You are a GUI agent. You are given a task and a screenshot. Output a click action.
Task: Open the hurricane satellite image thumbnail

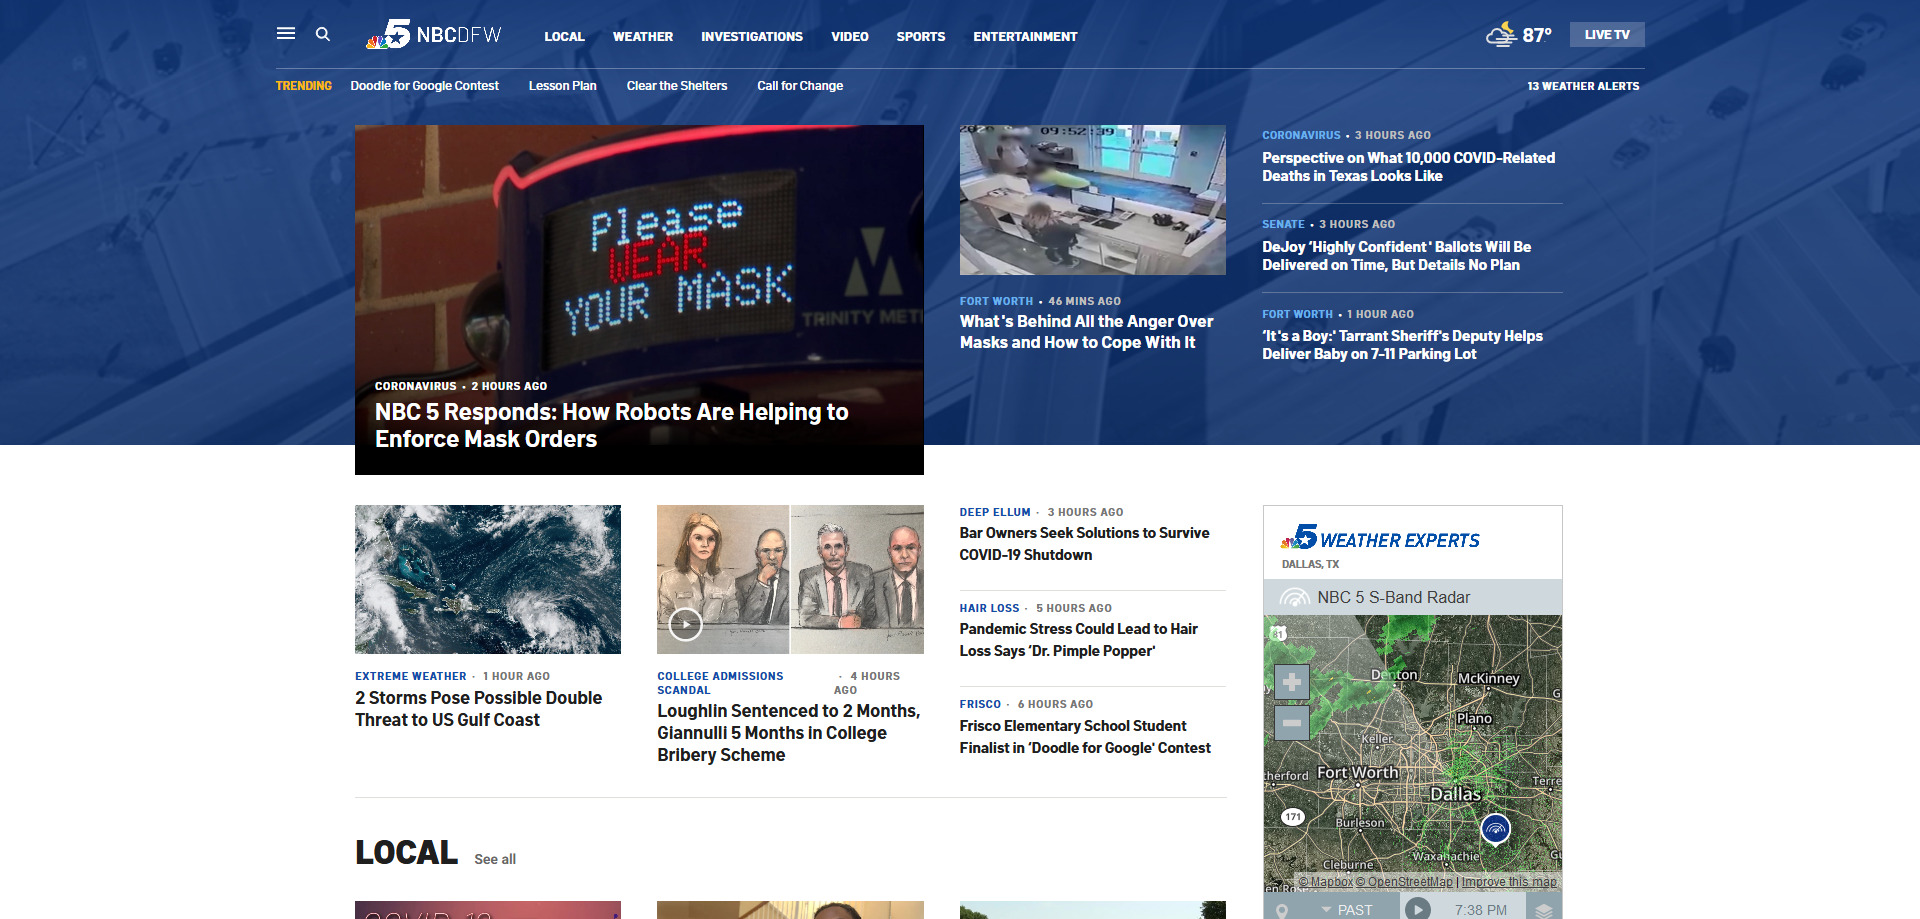click(x=488, y=579)
